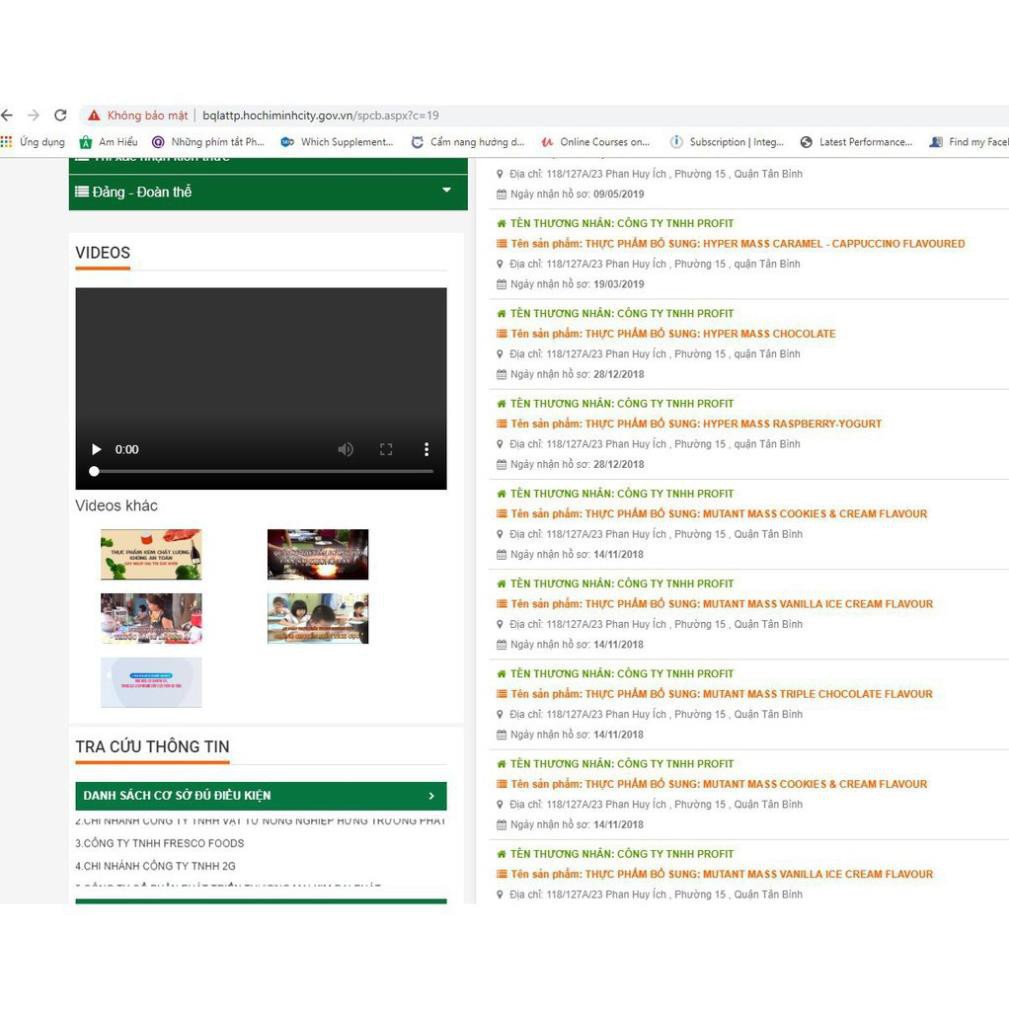Click the browser forward arrow
Viewport: 1009px width, 1009px height.
tap(34, 115)
